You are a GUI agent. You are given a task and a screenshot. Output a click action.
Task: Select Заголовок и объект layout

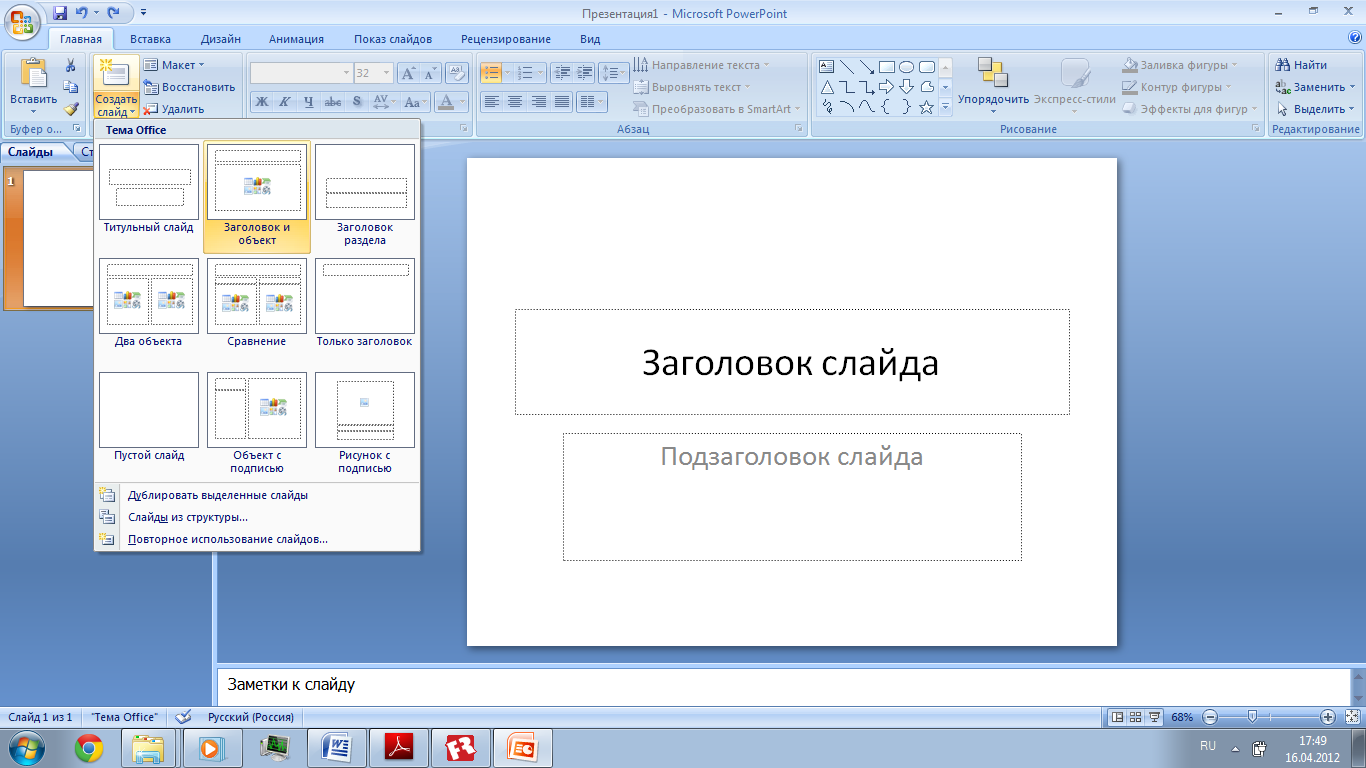coord(257,196)
